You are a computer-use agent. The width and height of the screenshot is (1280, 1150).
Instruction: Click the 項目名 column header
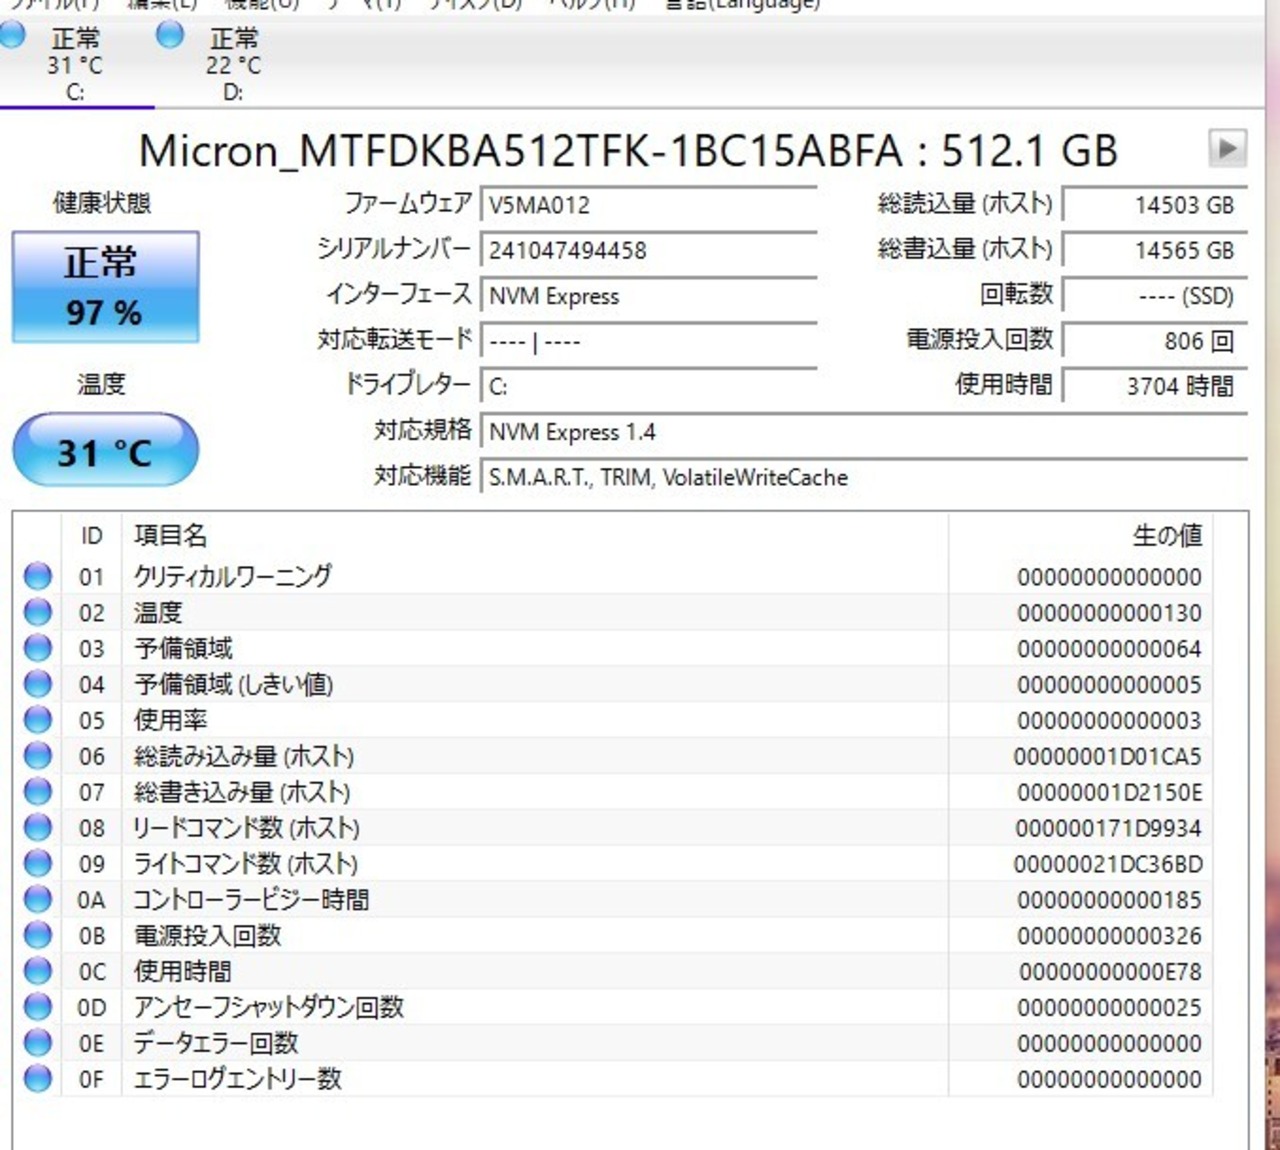click(171, 536)
